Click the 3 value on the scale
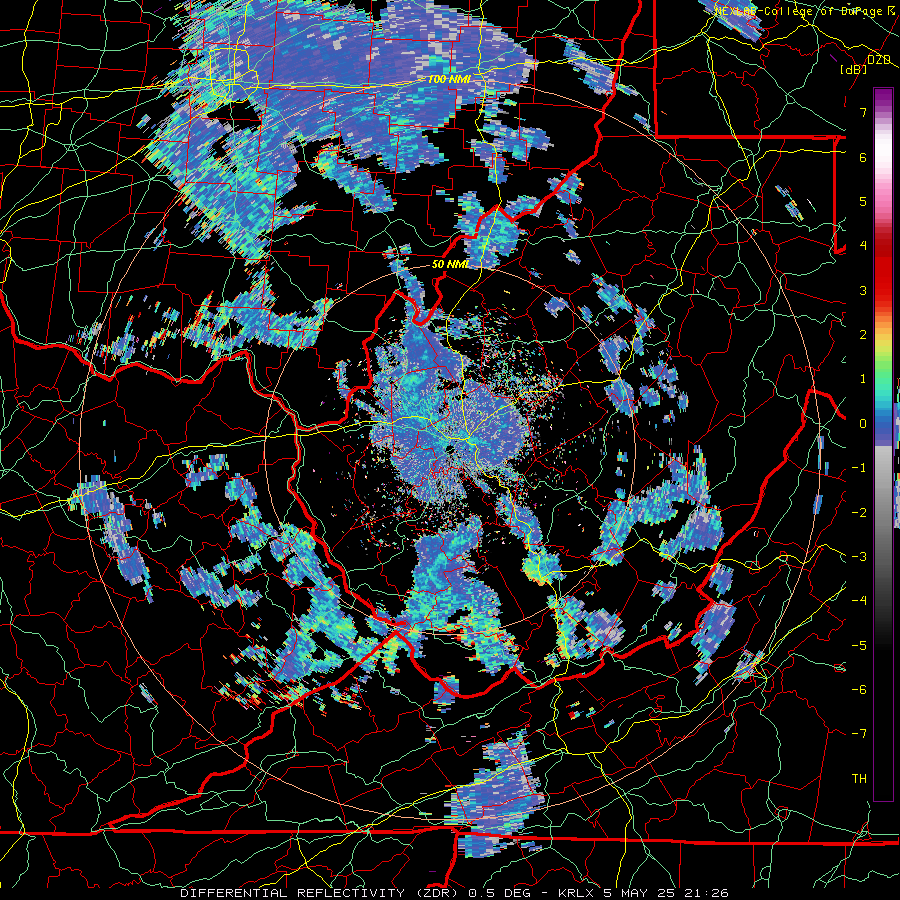 click(863, 290)
